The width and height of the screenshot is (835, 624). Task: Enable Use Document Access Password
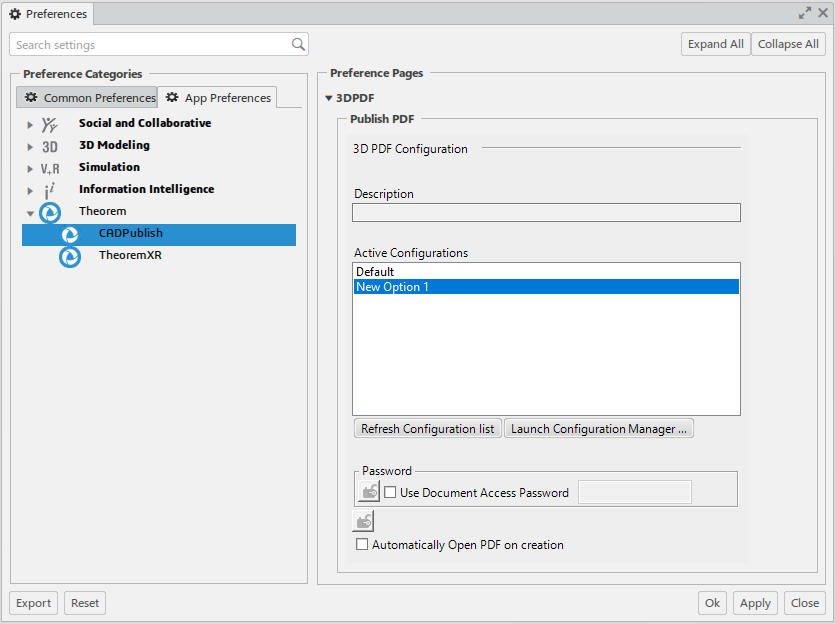click(390, 492)
